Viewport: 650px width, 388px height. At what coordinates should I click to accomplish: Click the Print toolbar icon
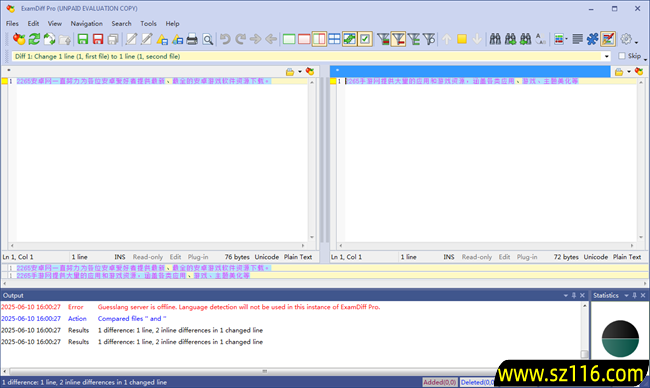point(192,39)
